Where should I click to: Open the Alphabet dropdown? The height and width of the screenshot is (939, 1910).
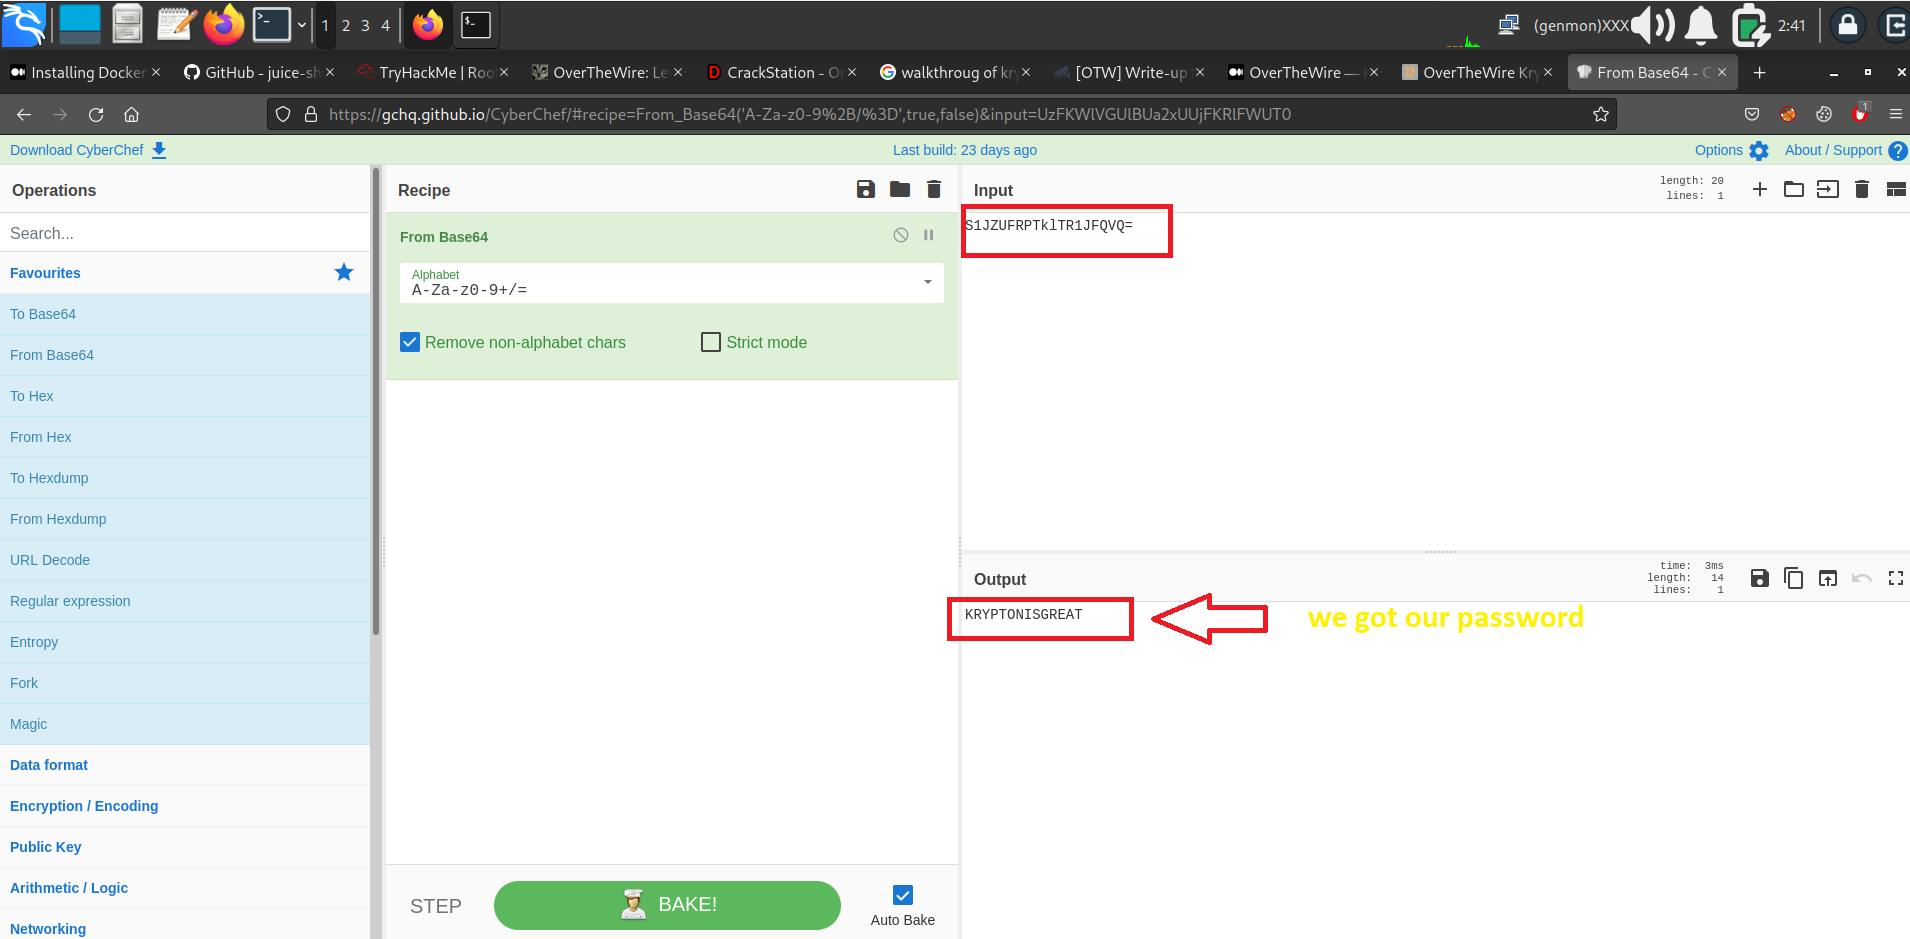927,283
